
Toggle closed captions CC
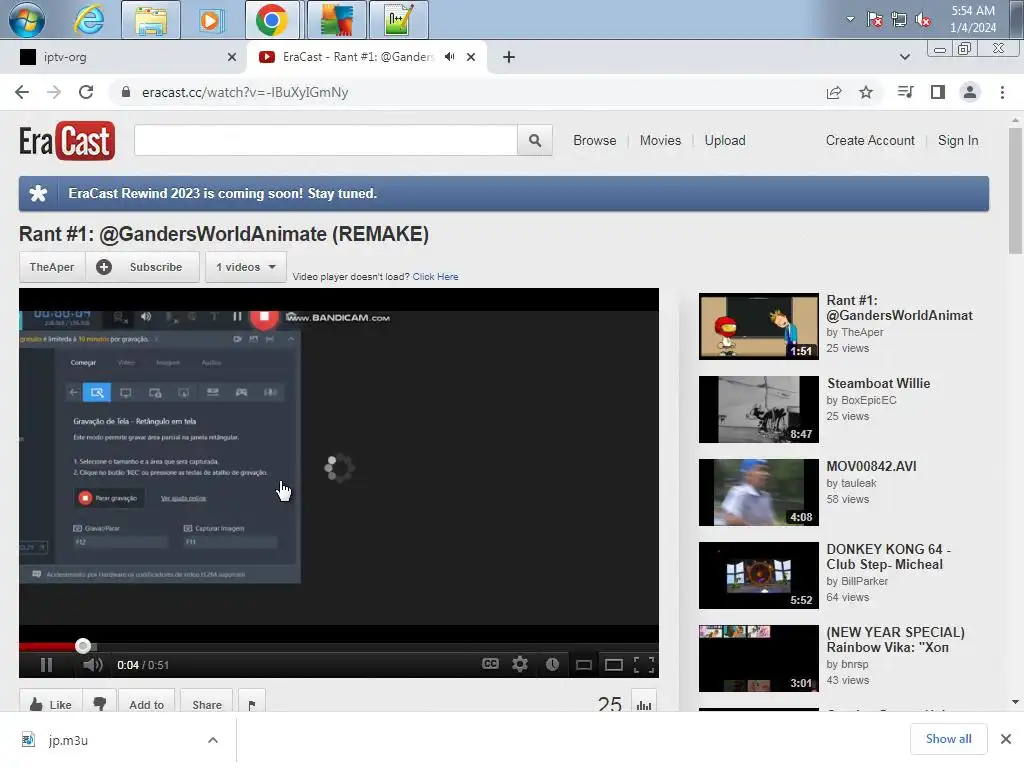click(490, 664)
